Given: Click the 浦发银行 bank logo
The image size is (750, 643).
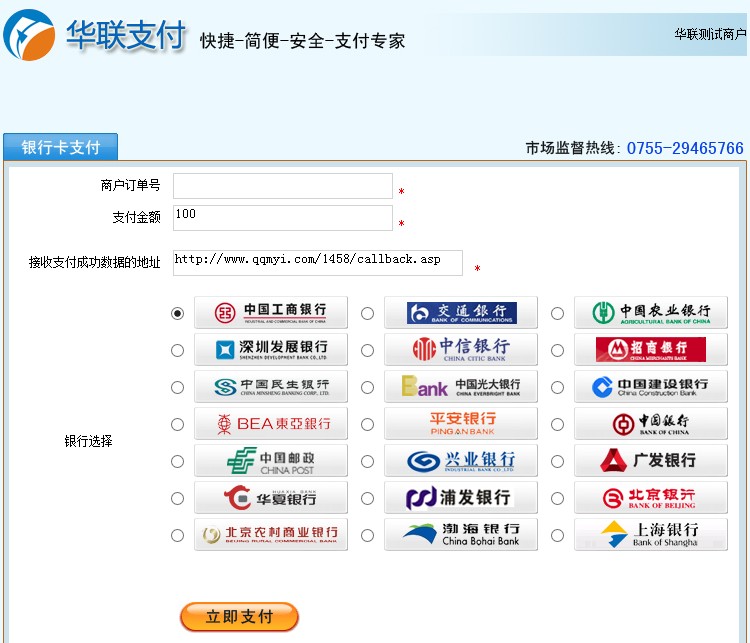Looking at the screenshot, I should 461,498.
